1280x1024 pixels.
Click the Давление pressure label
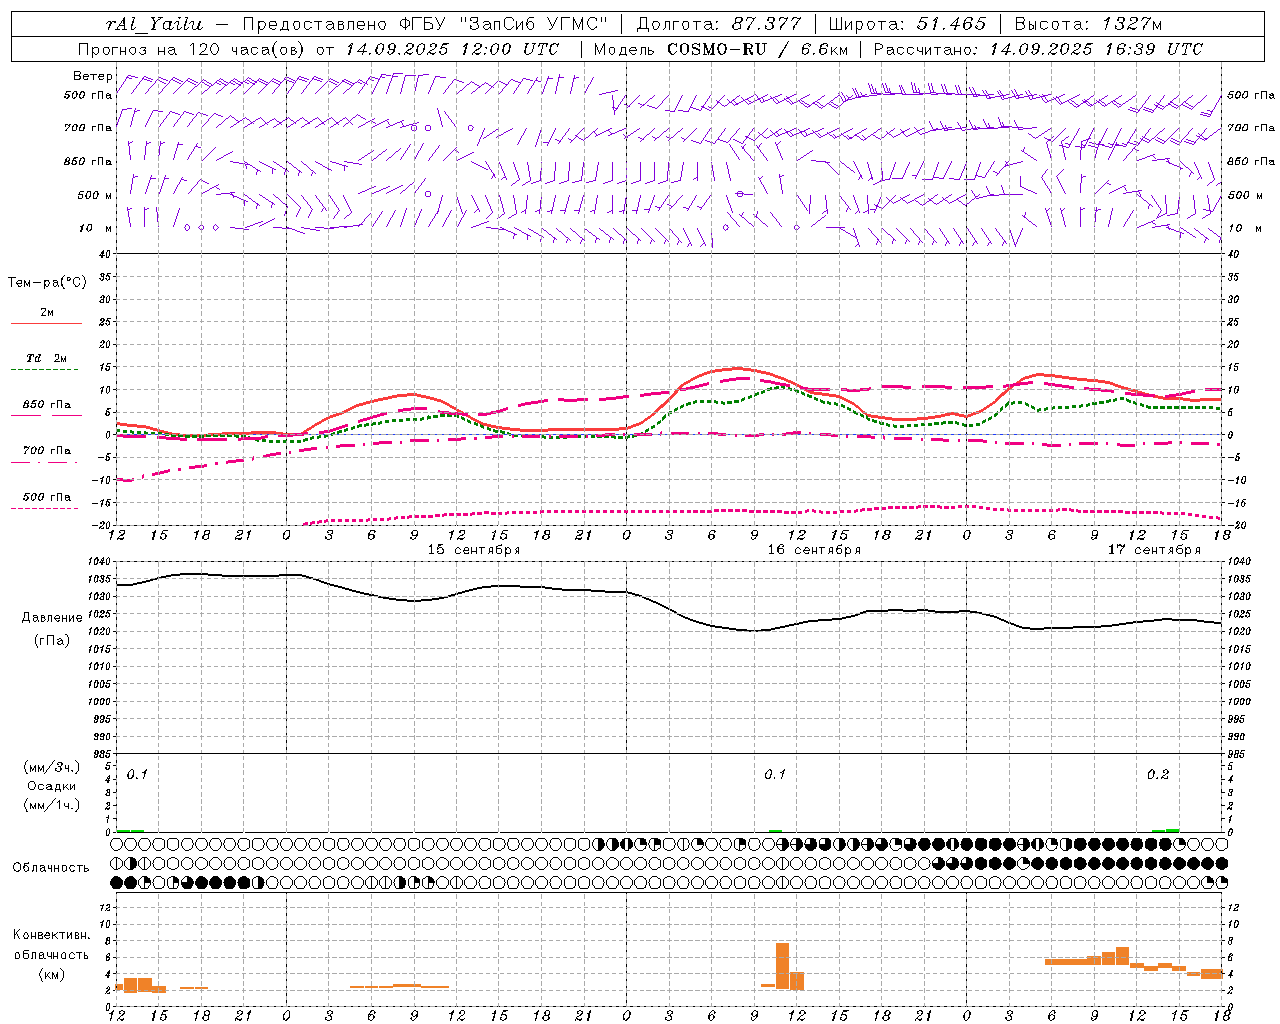click(51, 618)
